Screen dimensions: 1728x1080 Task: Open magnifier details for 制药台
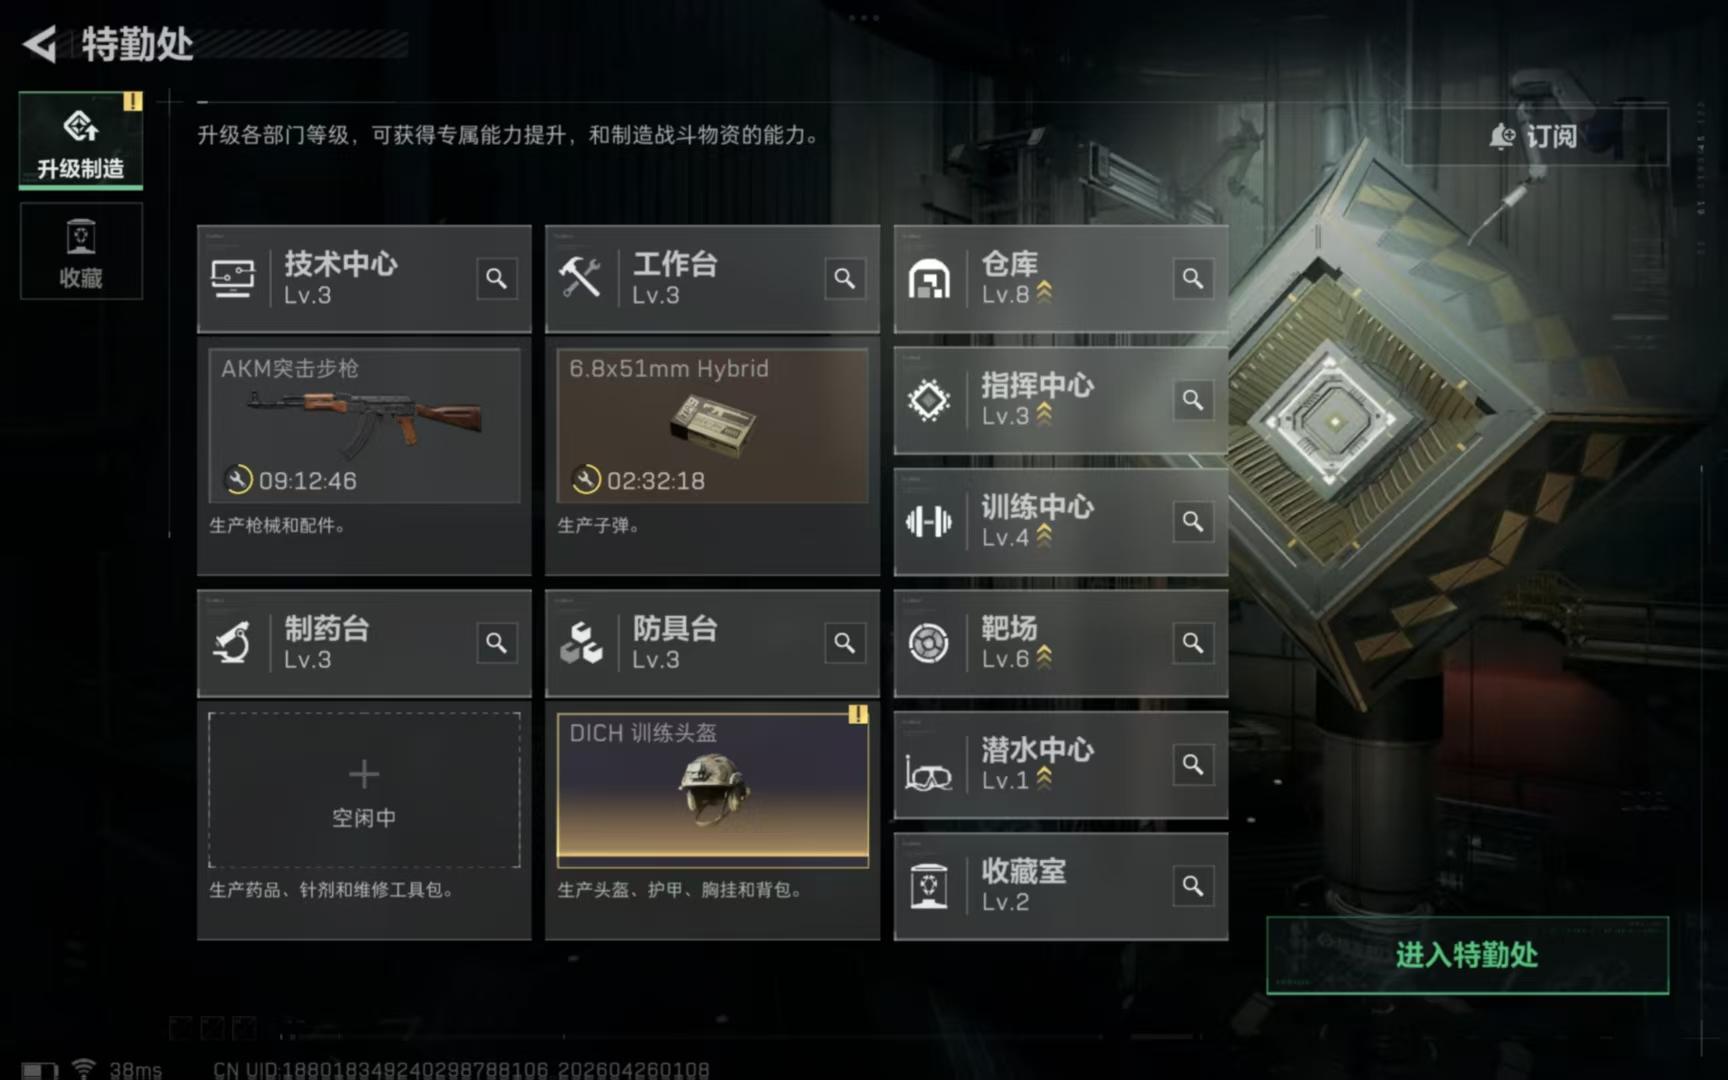(496, 643)
